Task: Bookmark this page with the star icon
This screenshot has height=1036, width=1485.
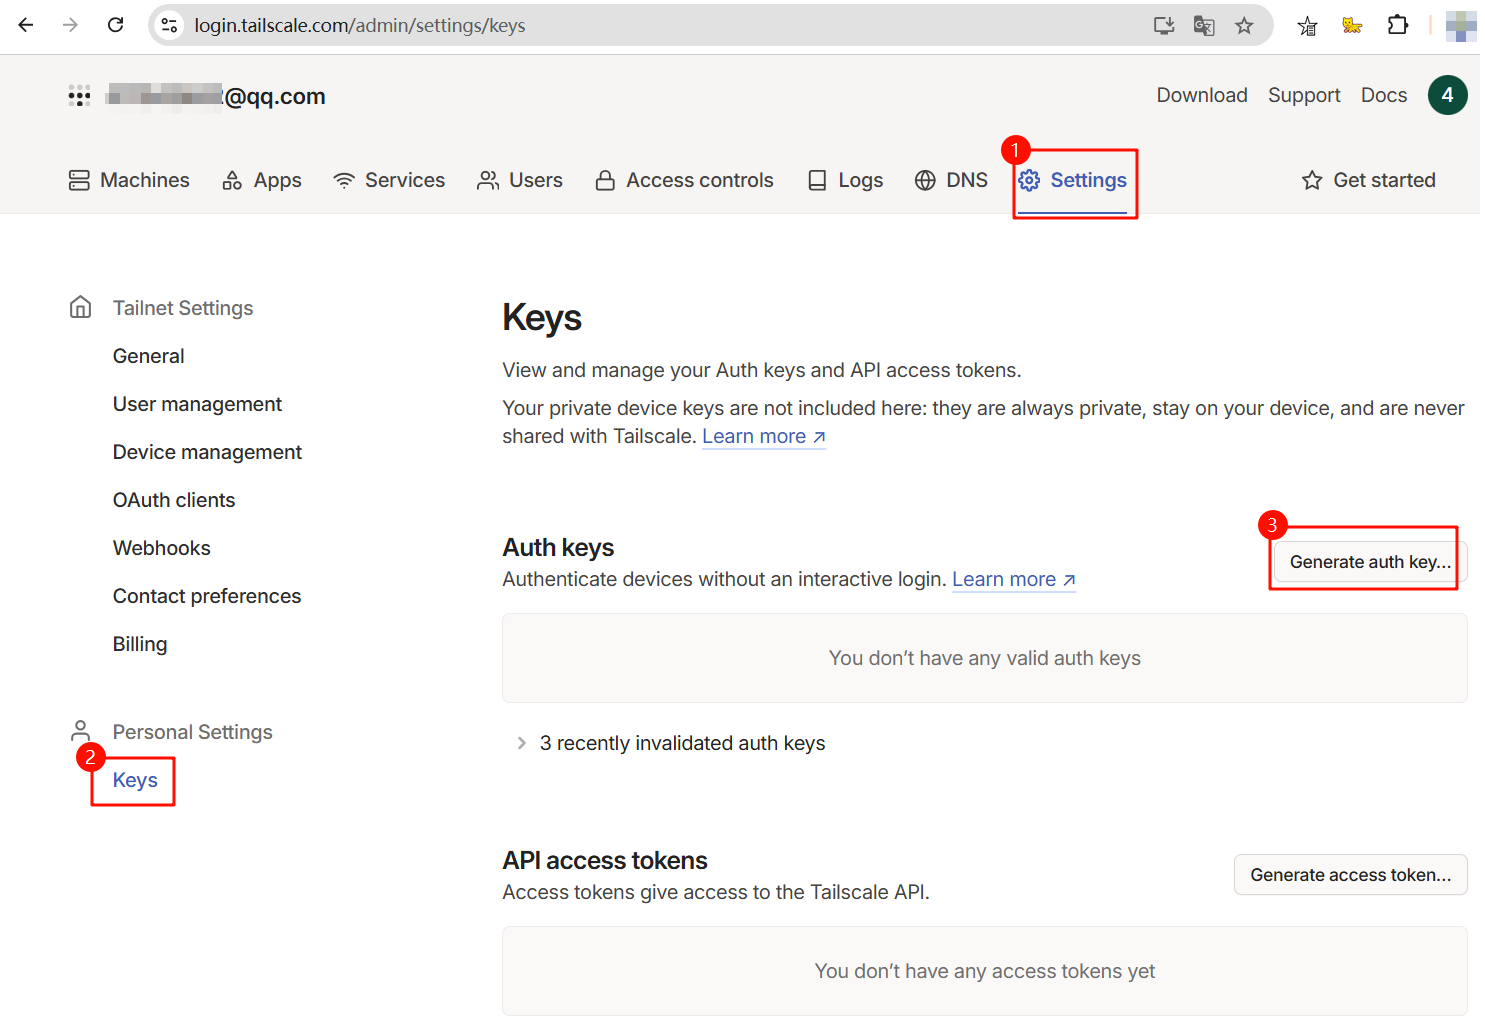Action: [1244, 26]
